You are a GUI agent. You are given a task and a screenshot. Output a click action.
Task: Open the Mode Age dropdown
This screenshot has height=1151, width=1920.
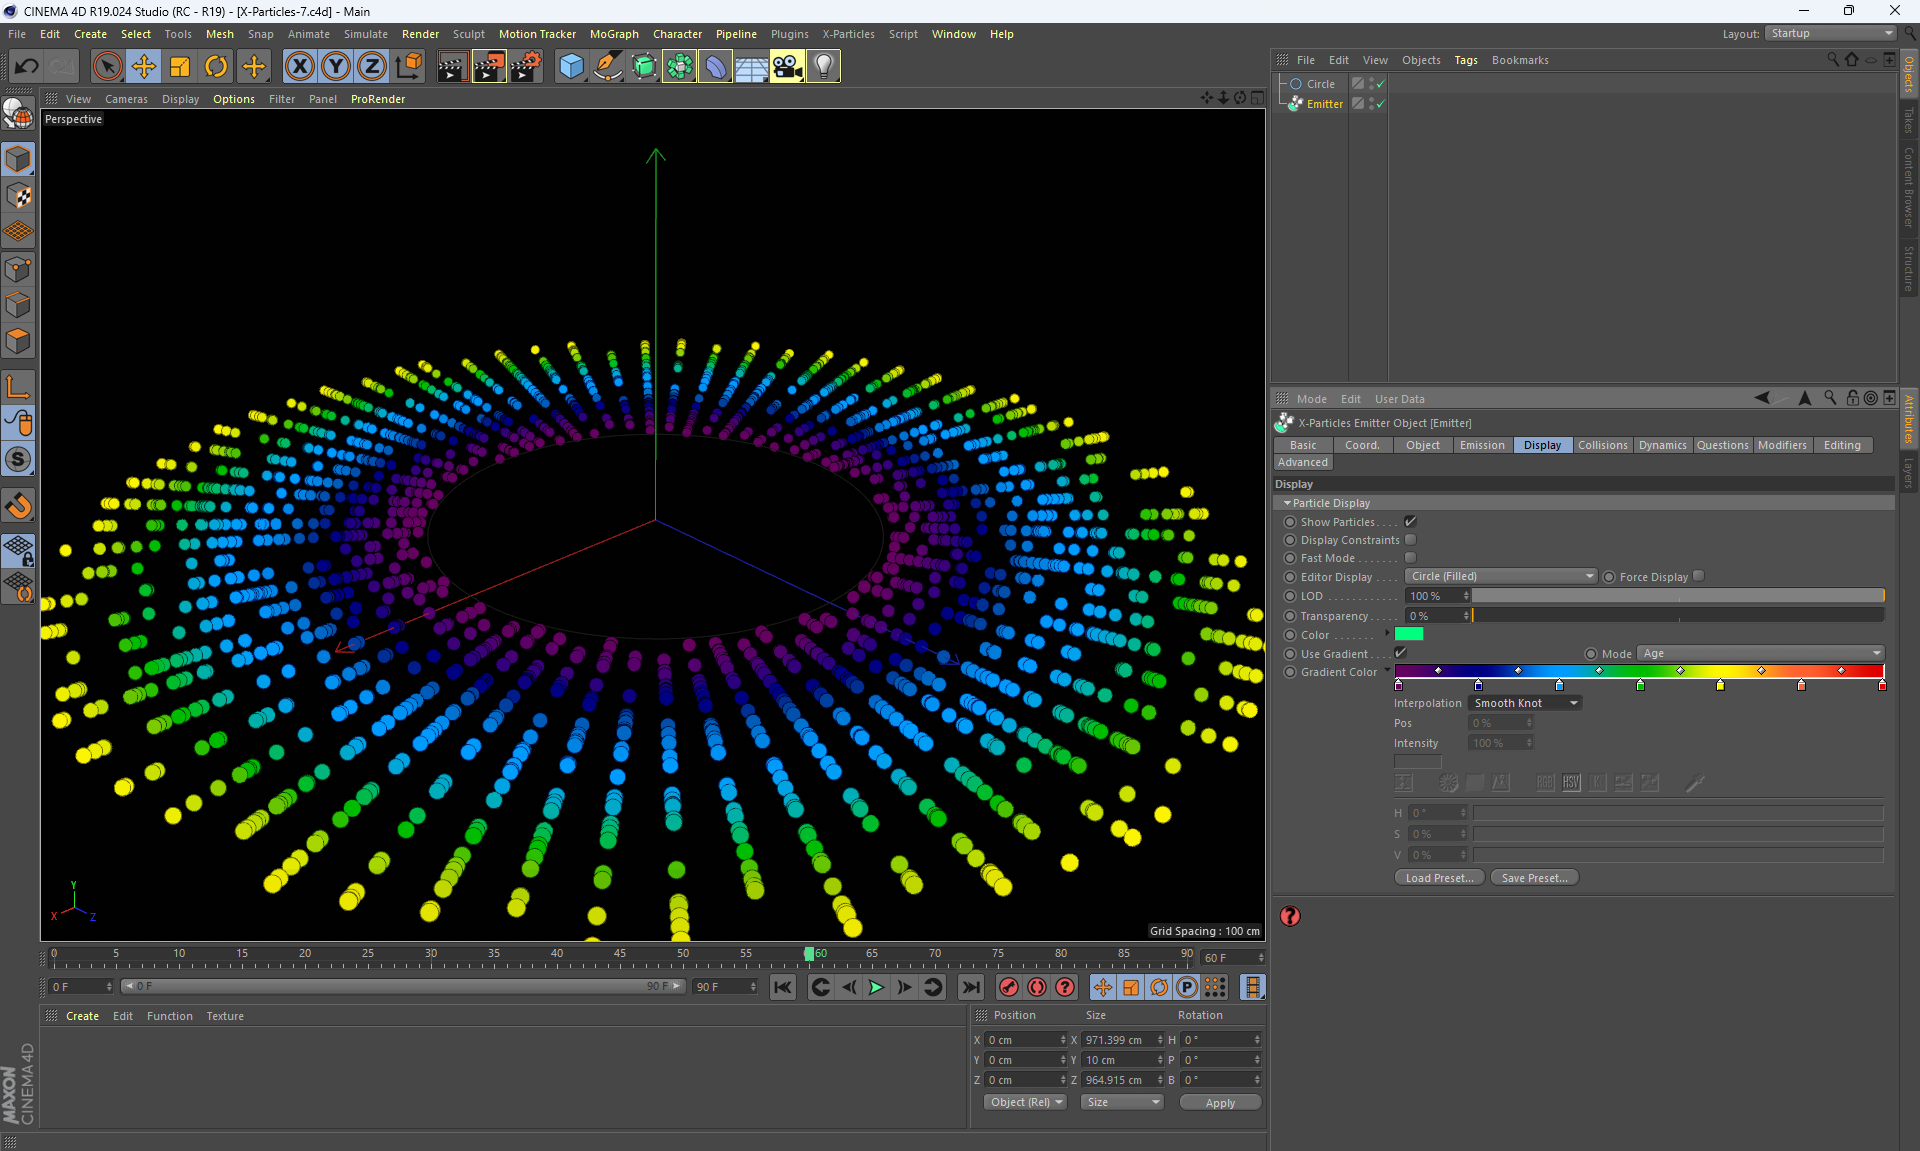[x=1760, y=654]
